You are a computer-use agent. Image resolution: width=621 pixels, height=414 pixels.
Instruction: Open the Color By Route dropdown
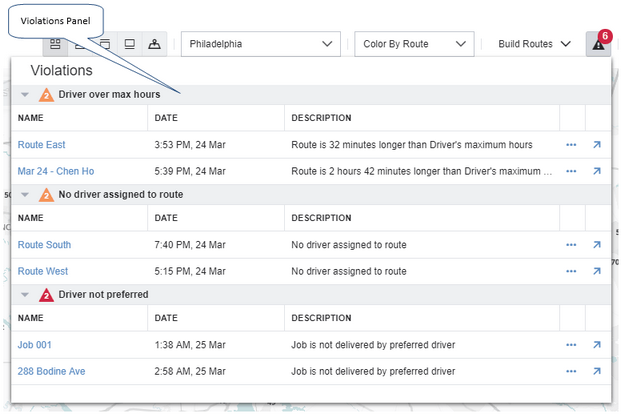414,44
